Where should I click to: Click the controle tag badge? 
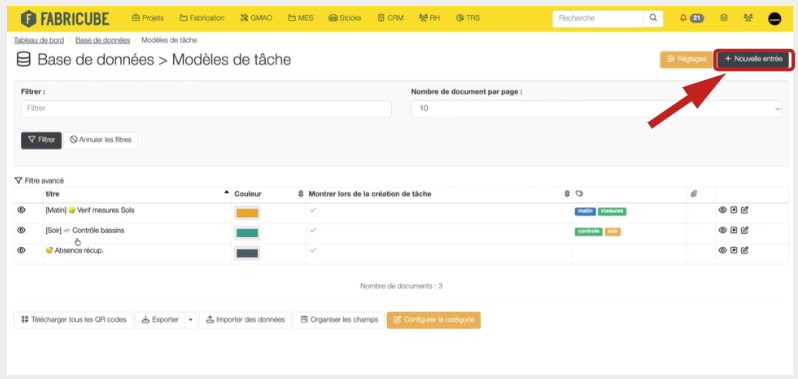pyautogui.click(x=588, y=231)
